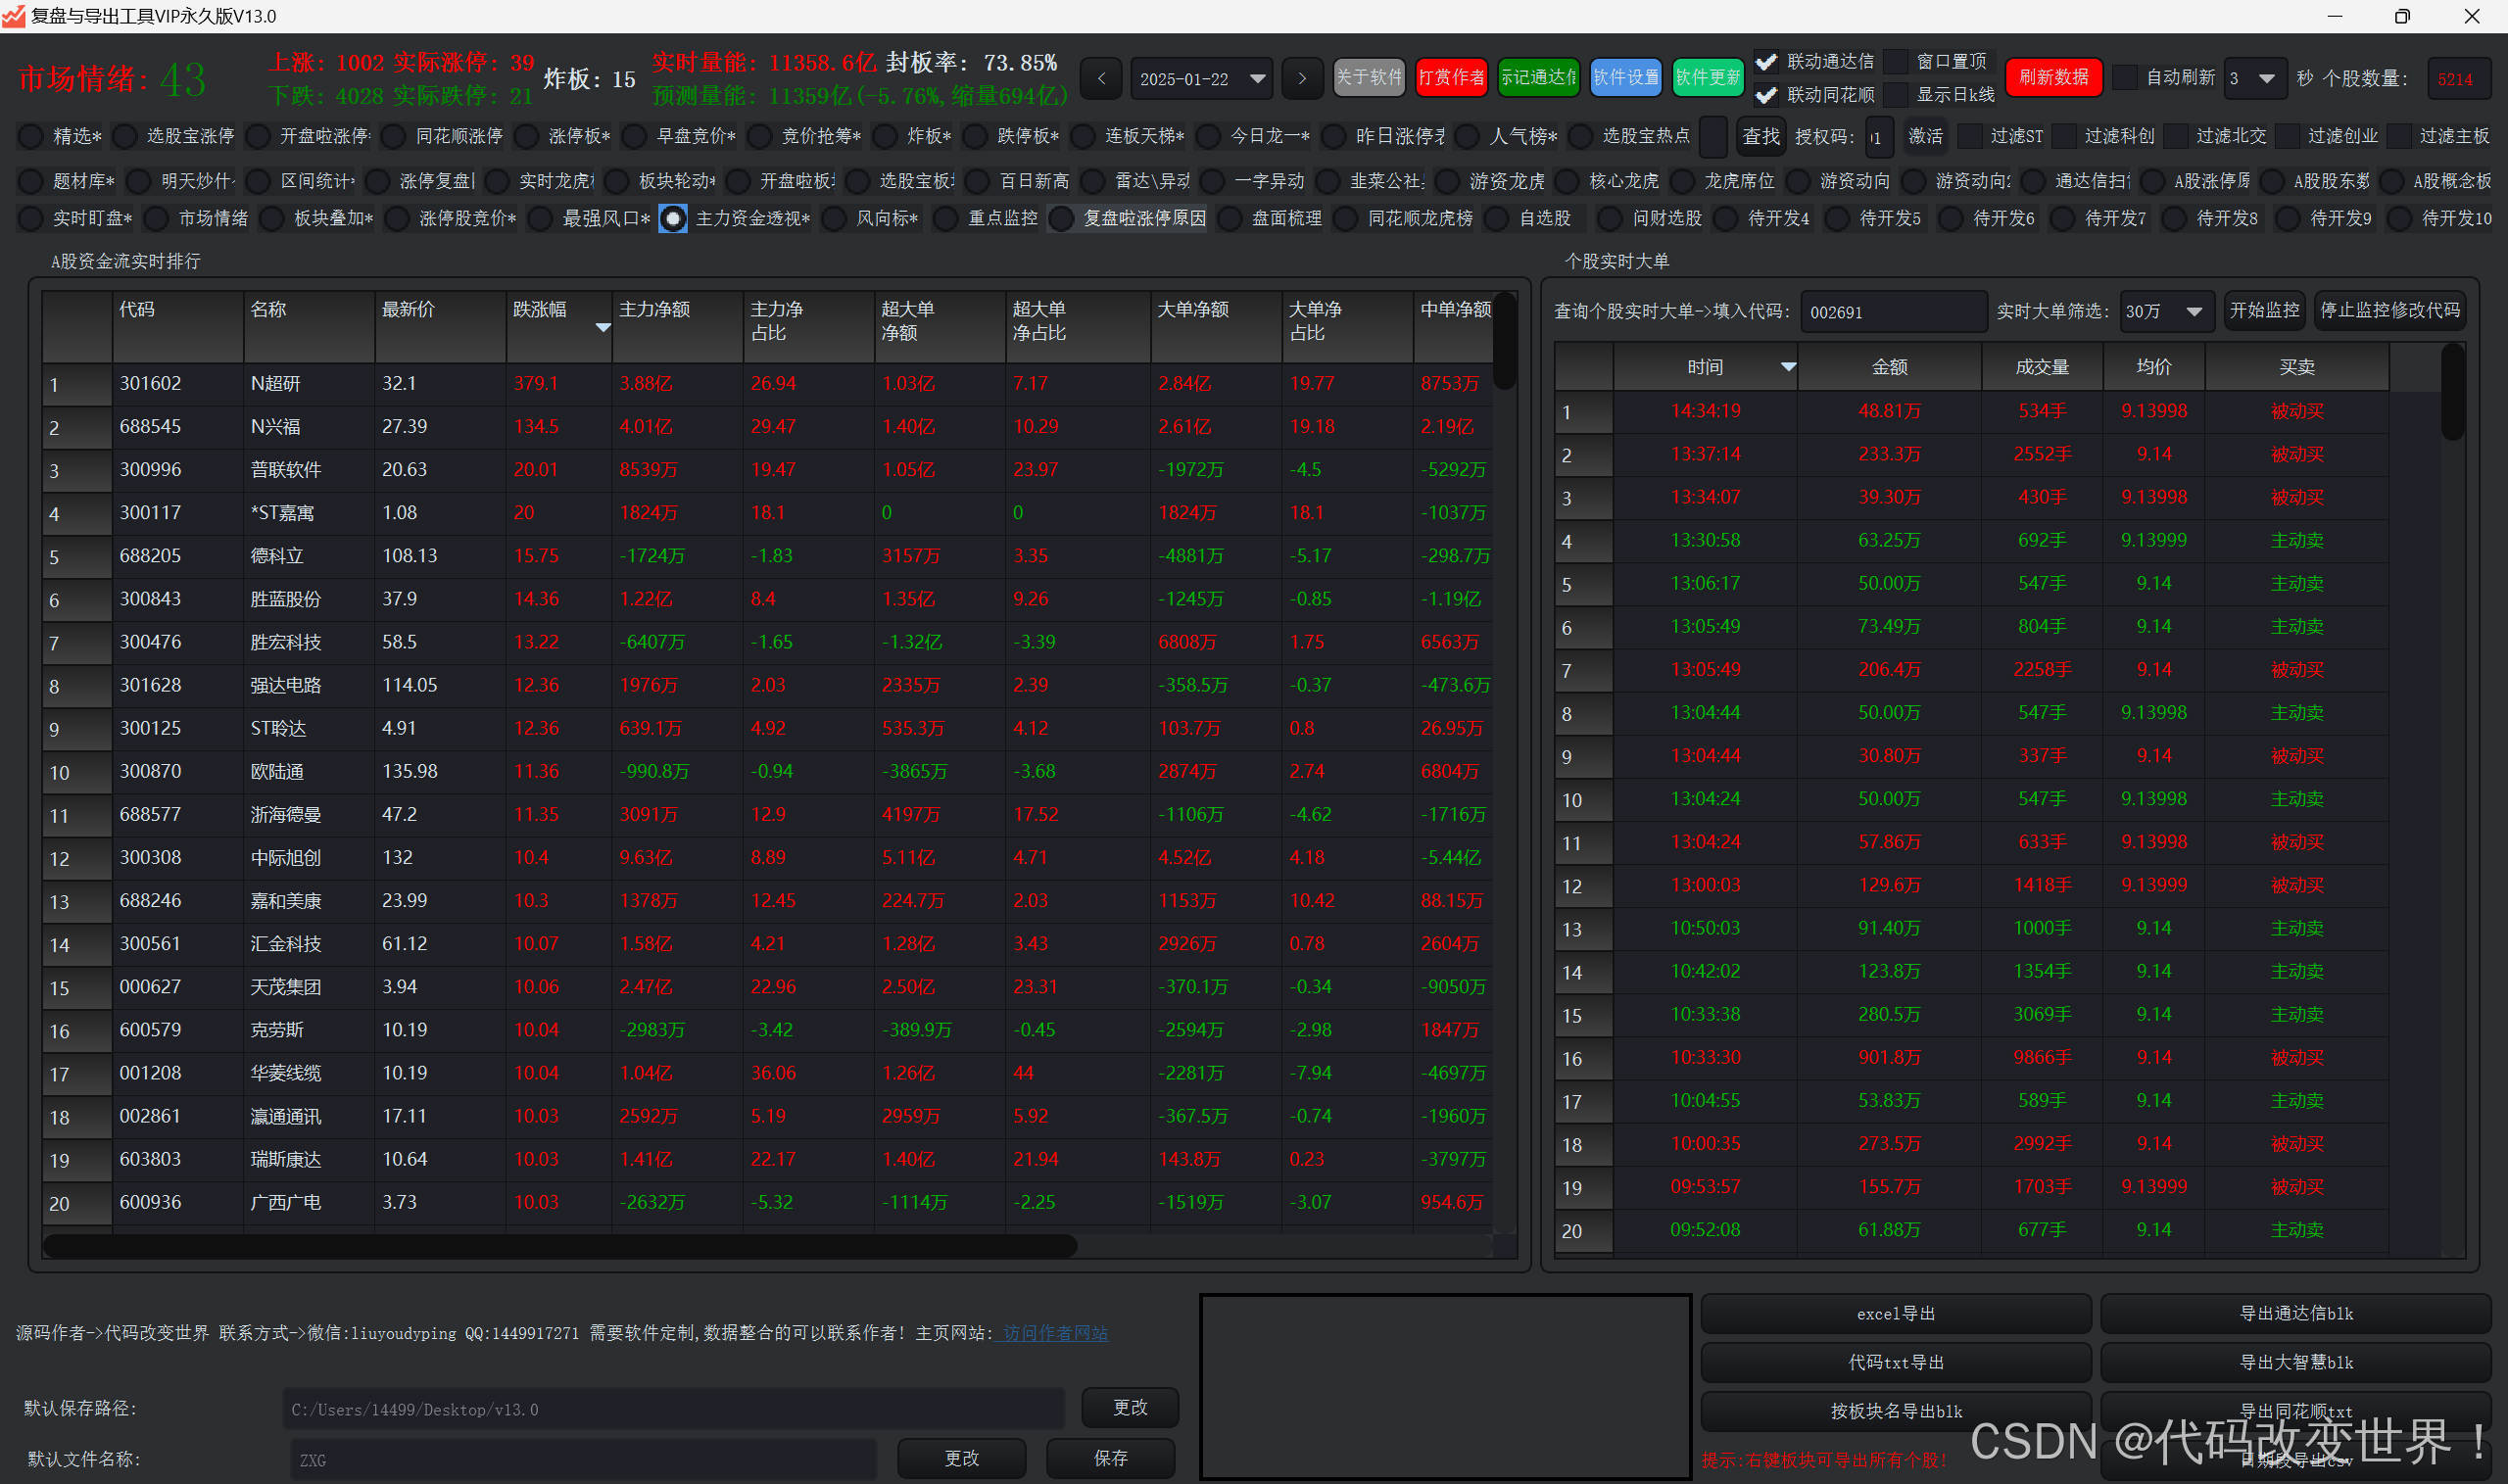Open 软件设置 blue button
This screenshot has height=1484, width=2508.
point(1624,77)
